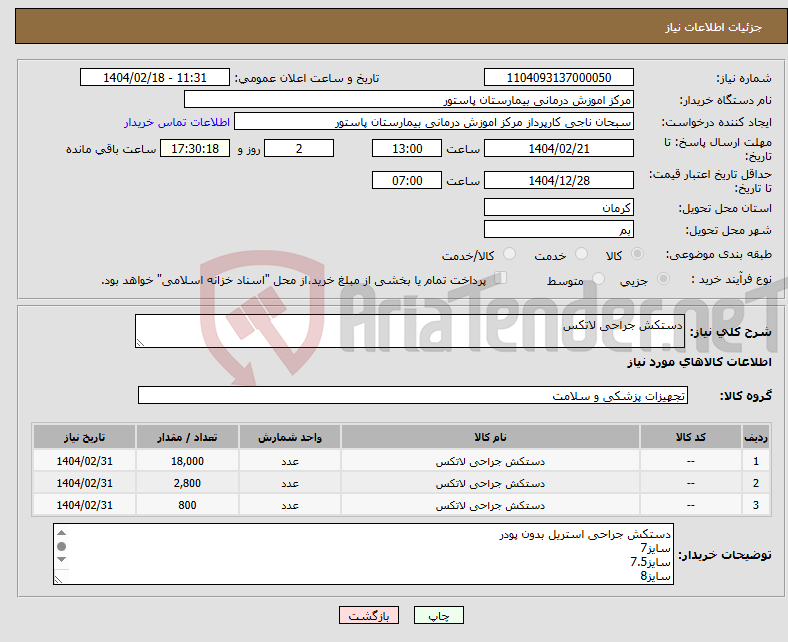
Task: Click the need number field 1104093137000050
Action: [558, 77]
